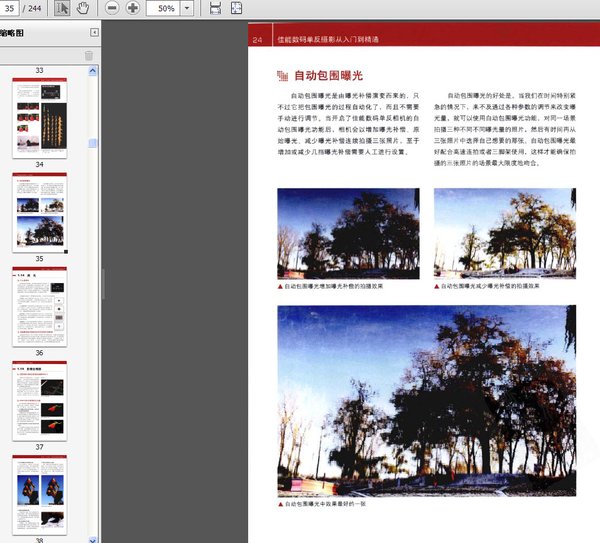Click the zoom out minus button

pos(110,8)
